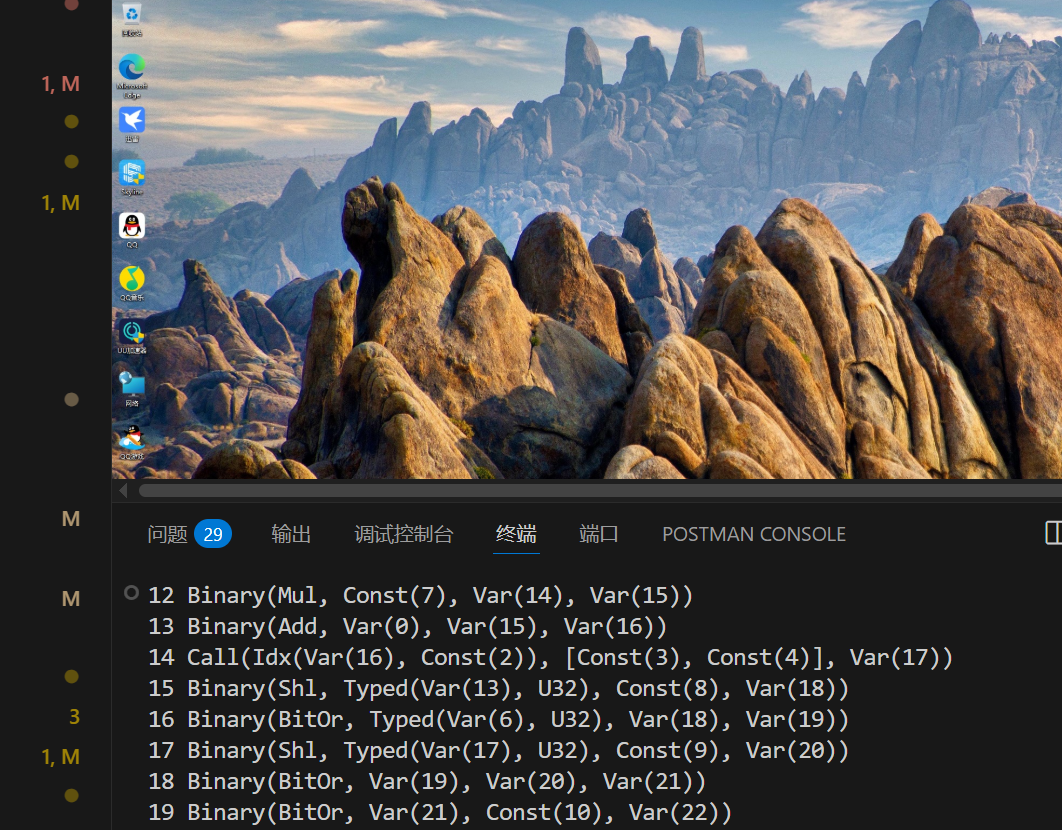1062x830 pixels.
Task: Click the QQ penguin desktop icon
Action: [x=131, y=227]
